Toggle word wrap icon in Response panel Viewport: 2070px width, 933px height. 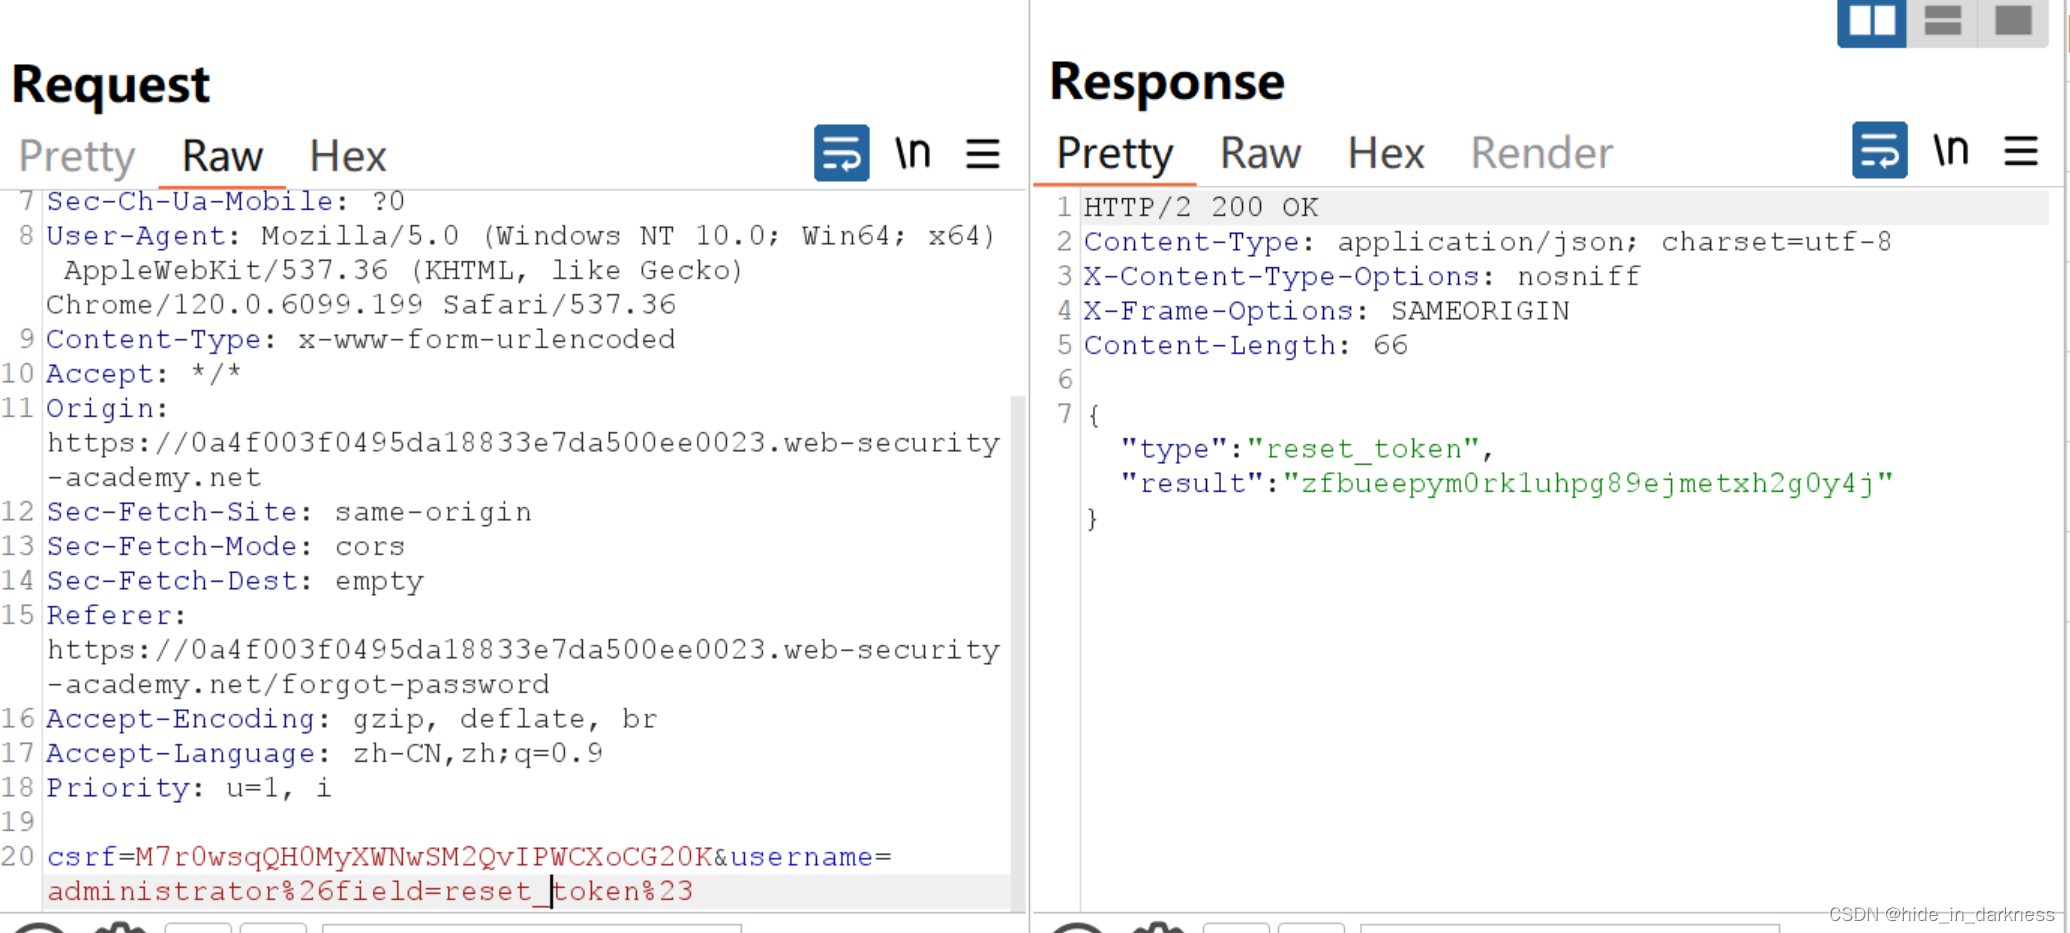pos(1879,150)
